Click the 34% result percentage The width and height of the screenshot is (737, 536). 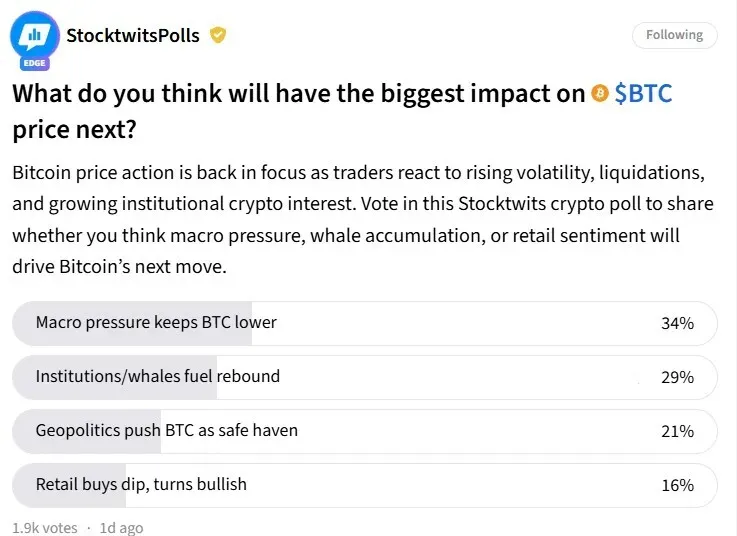(677, 323)
